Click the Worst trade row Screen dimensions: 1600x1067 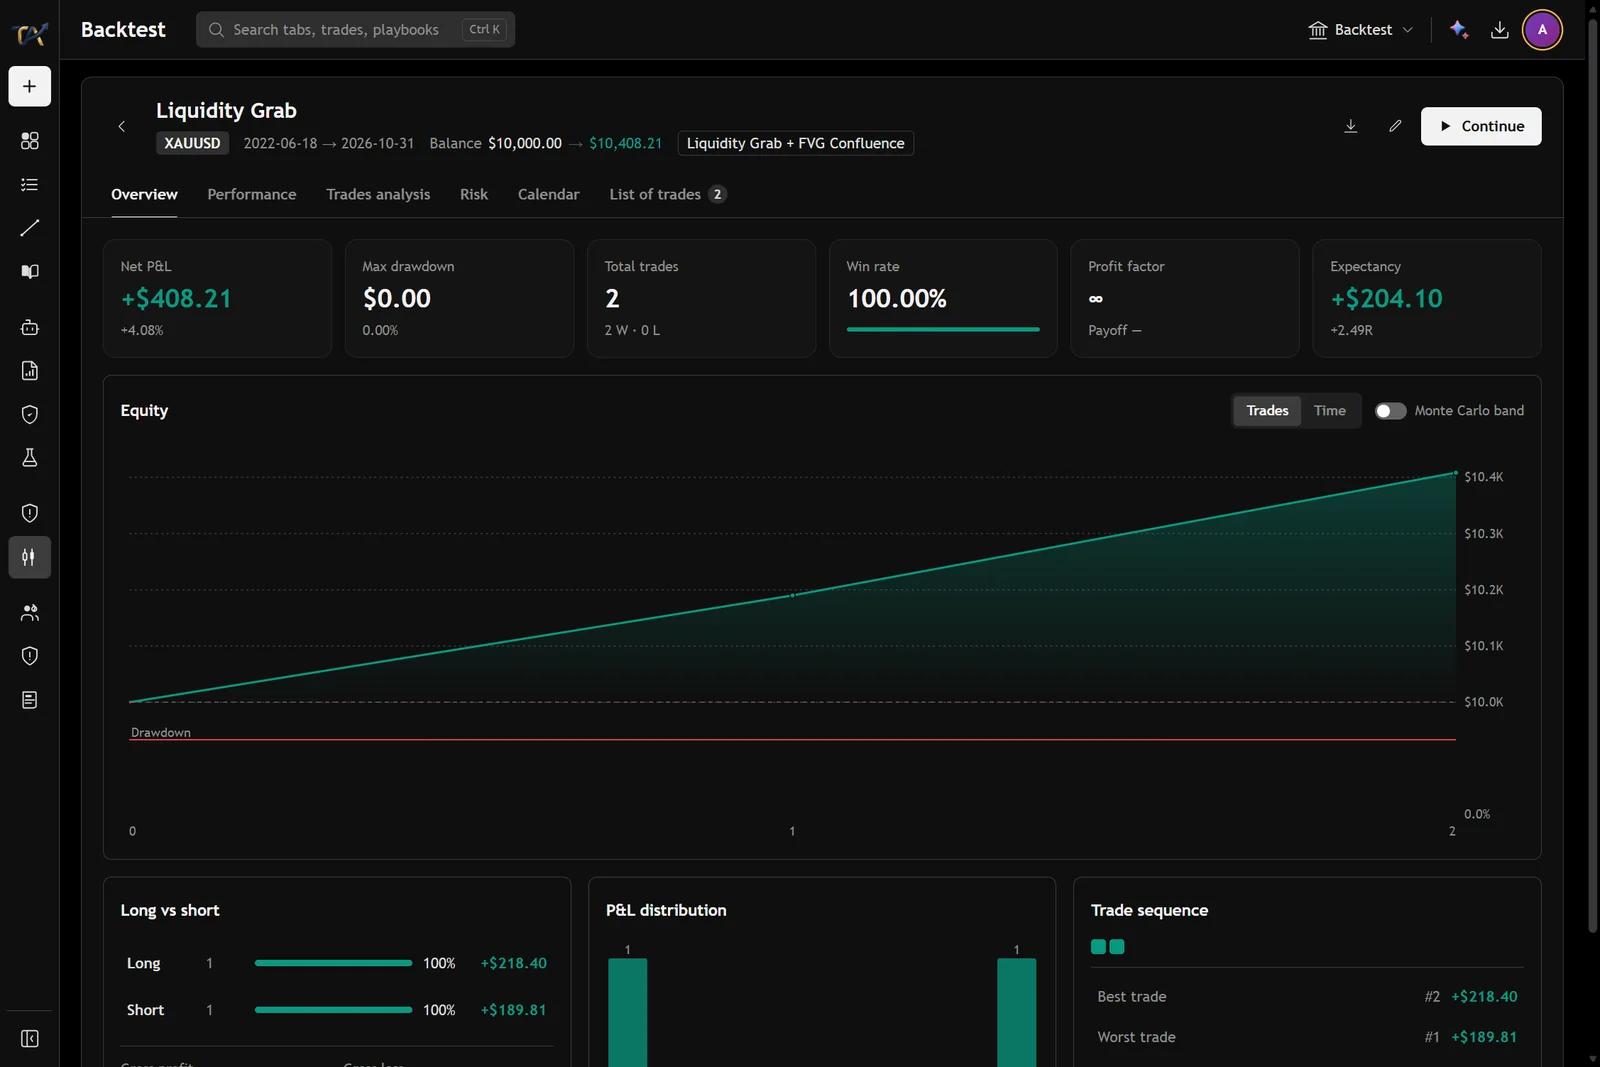click(1307, 1037)
